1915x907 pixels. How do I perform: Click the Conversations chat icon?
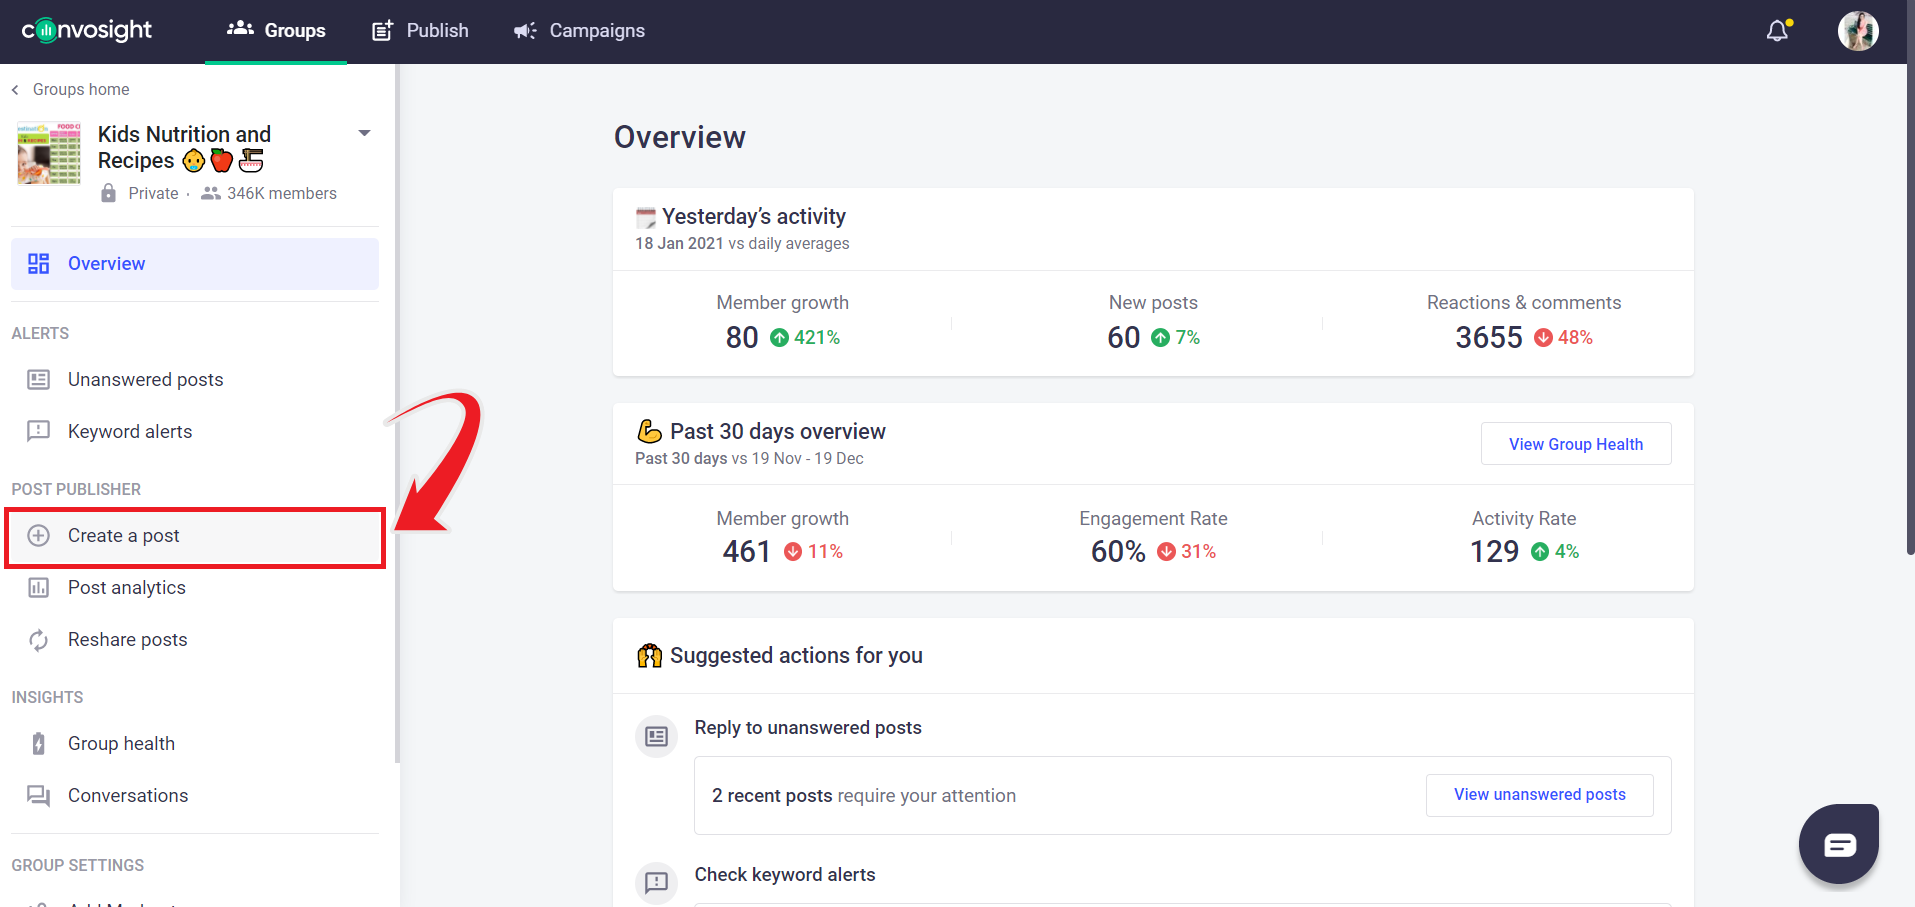[38, 796]
